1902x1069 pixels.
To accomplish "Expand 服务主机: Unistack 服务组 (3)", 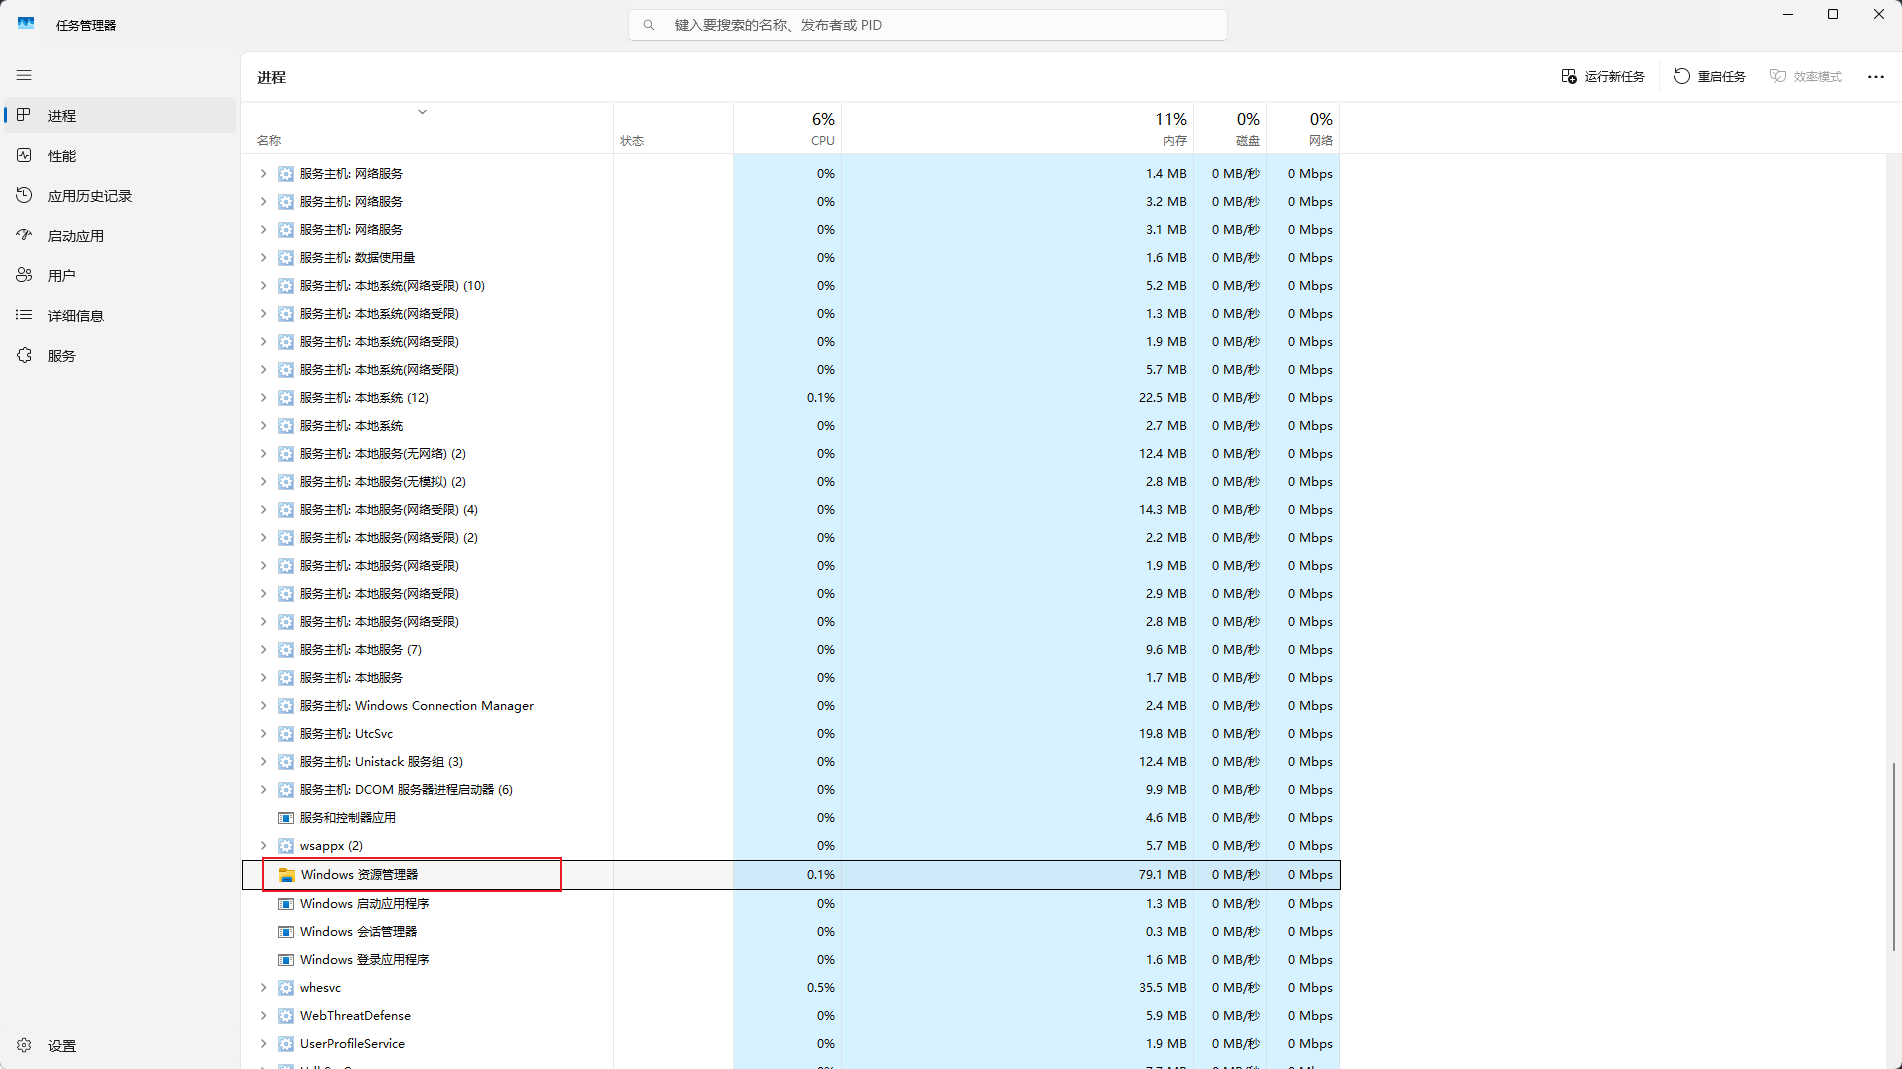I will click(263, 762).
